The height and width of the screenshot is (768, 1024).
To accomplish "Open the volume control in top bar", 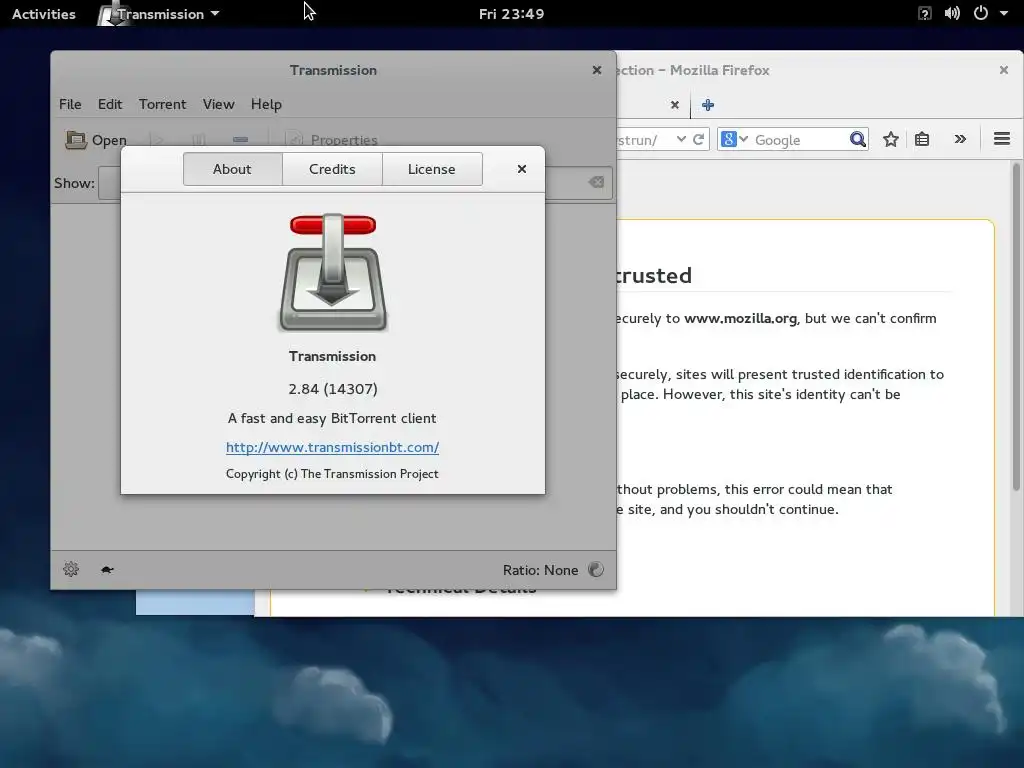I will coord(952,13).
